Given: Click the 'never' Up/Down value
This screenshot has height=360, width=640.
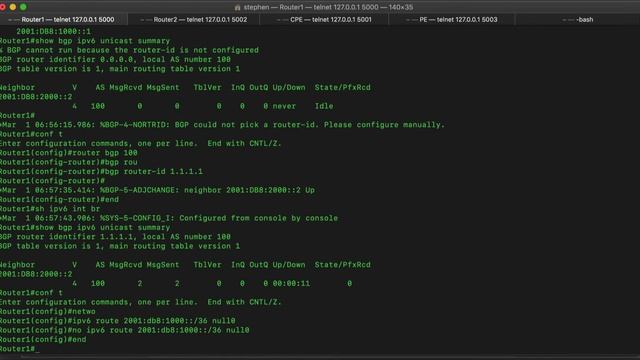Looking at the screenshot, I should 284,106.
